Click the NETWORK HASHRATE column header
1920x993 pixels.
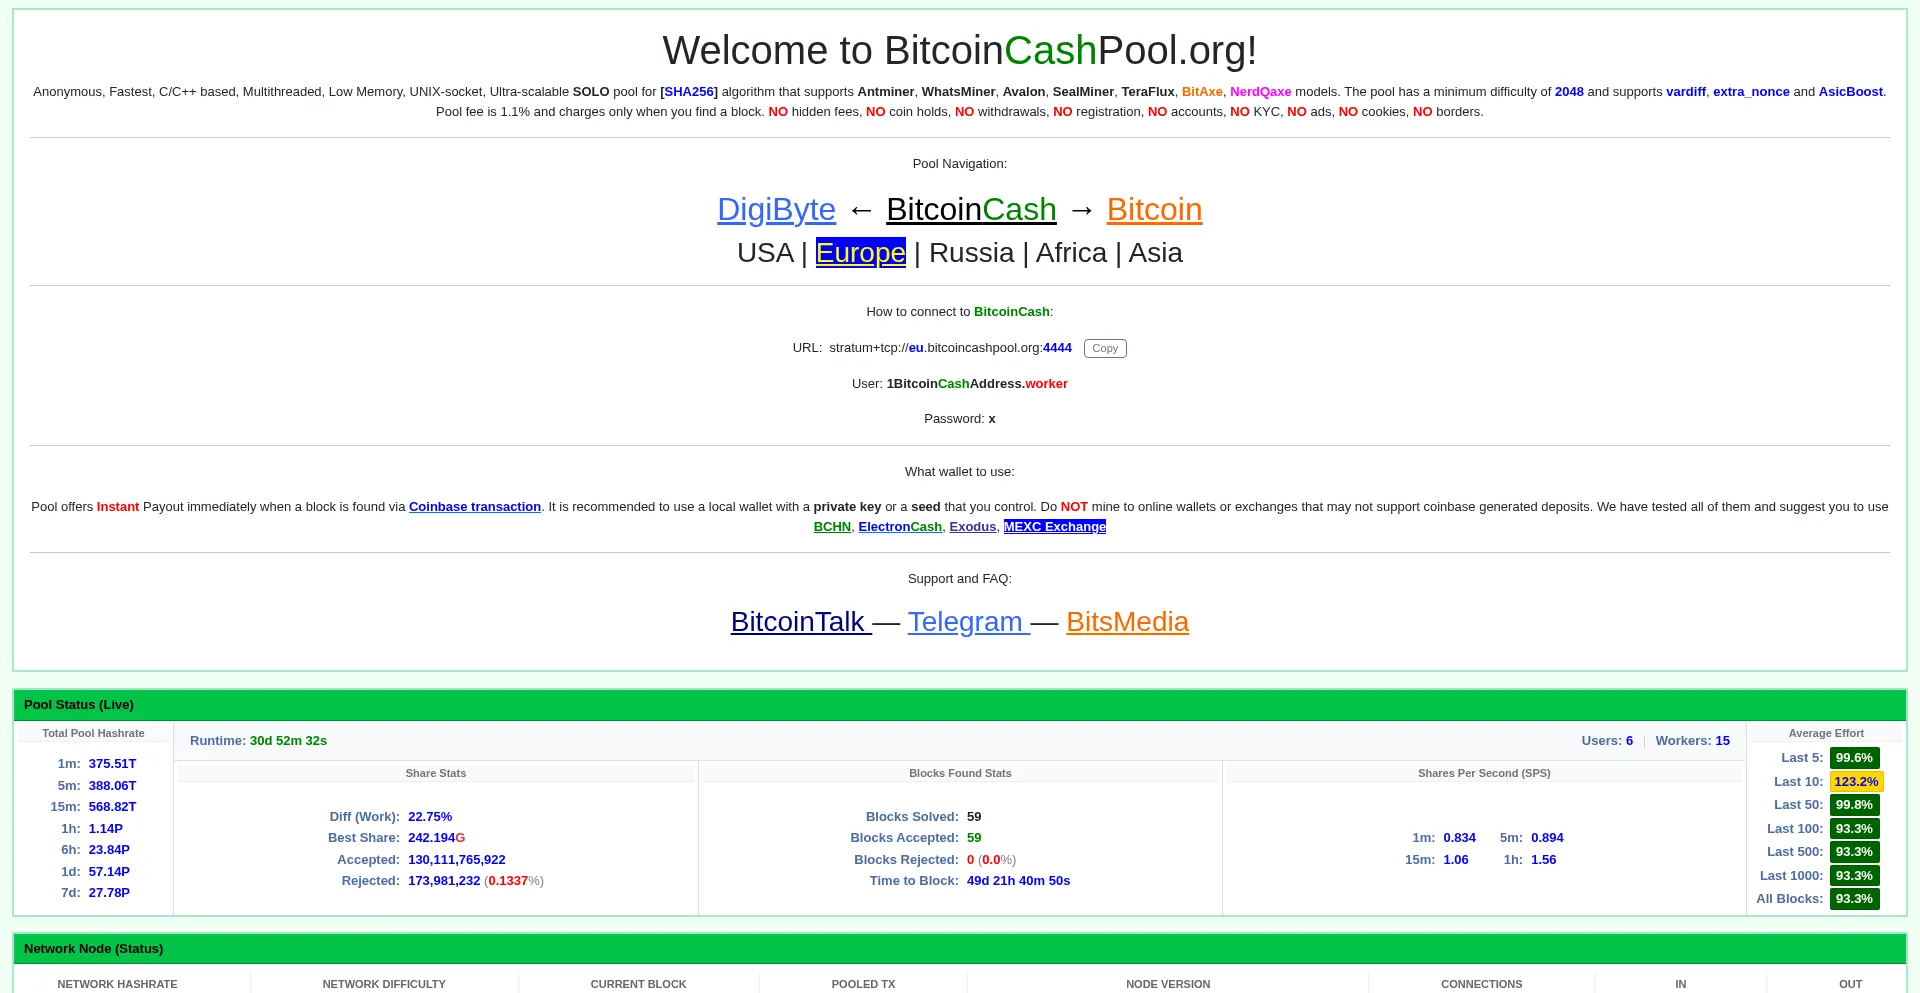click(117, 984)
